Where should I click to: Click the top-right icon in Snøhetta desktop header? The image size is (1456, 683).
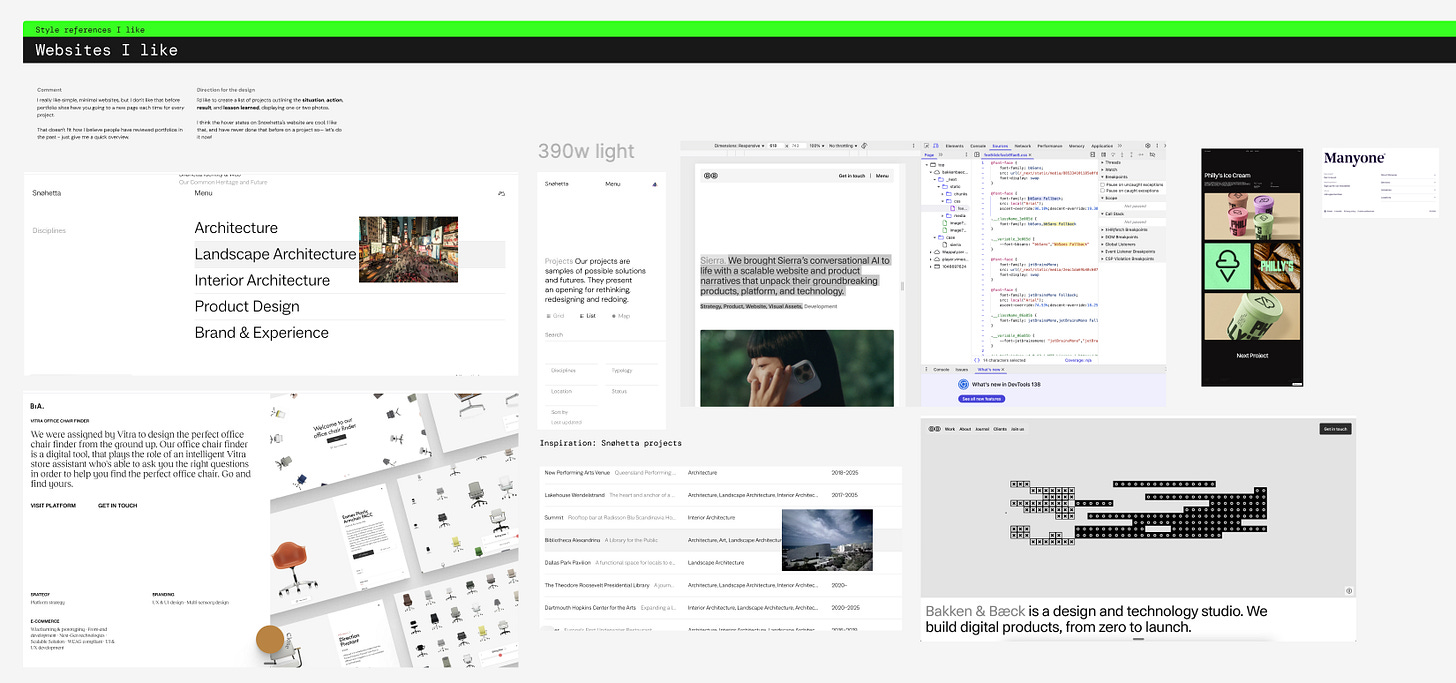pos(501,193)
